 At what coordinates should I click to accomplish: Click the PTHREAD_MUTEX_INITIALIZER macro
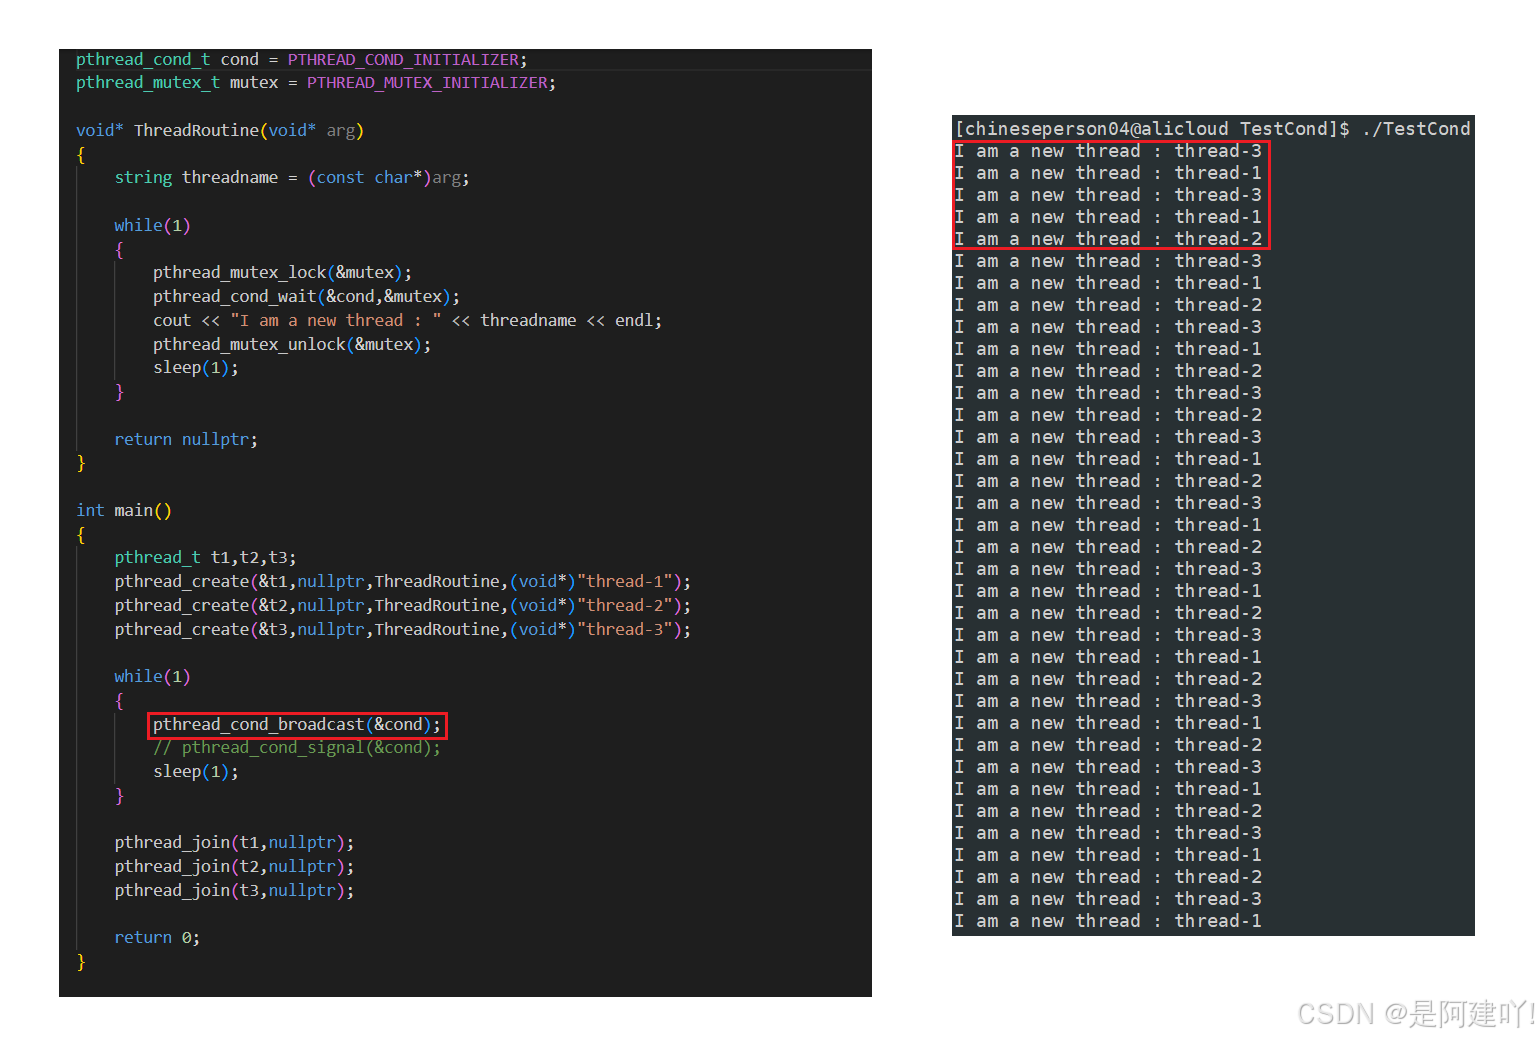pyautogui.click(x=427, y=83)
